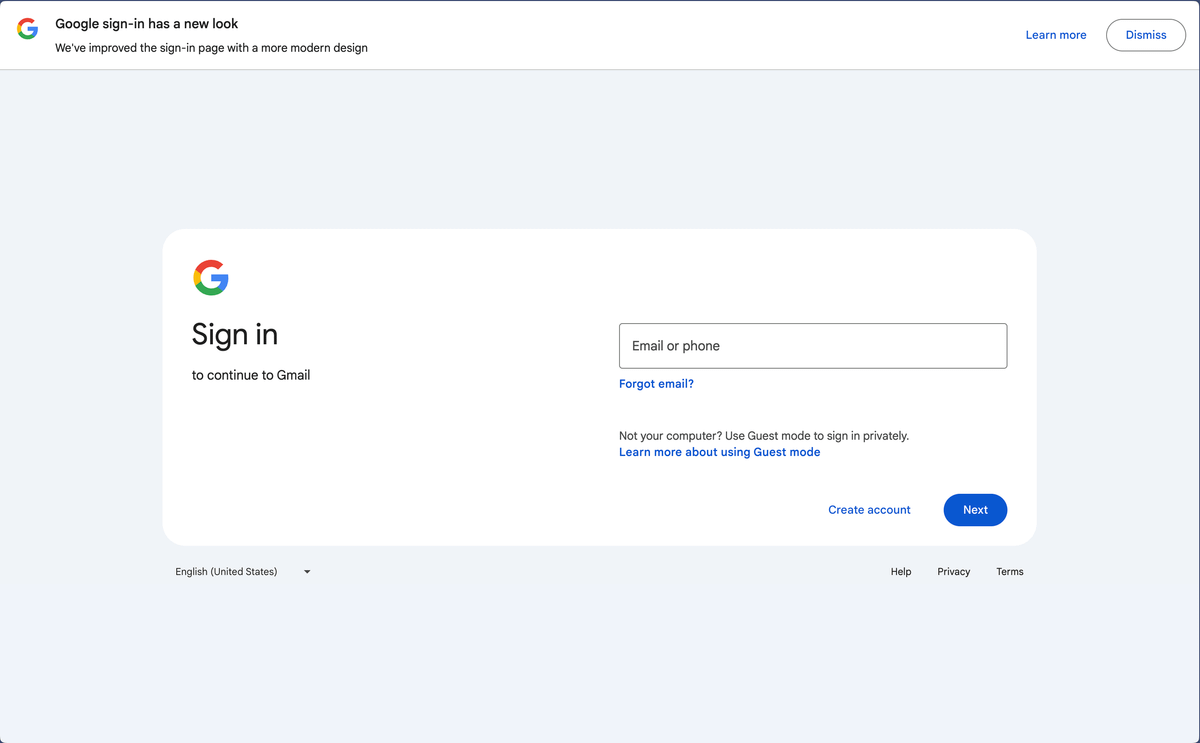1200x743 pixels.
Task: Open the Learn more link in banner
Action: tap(1056, 35)
